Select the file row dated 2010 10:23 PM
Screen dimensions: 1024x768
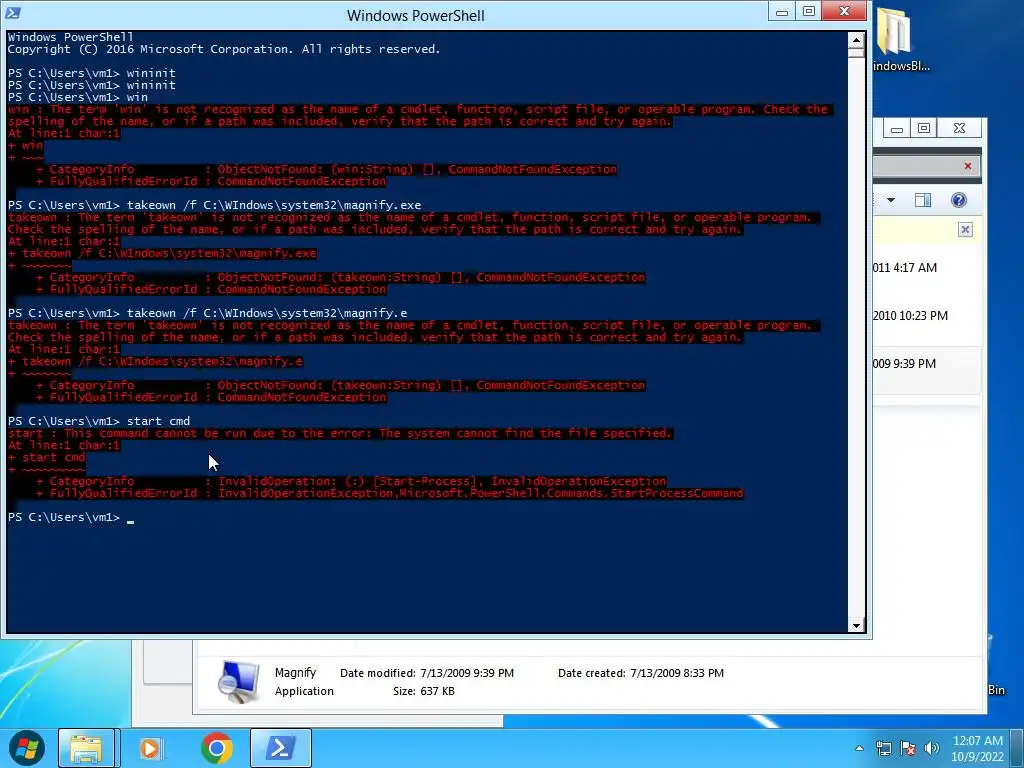927,315
